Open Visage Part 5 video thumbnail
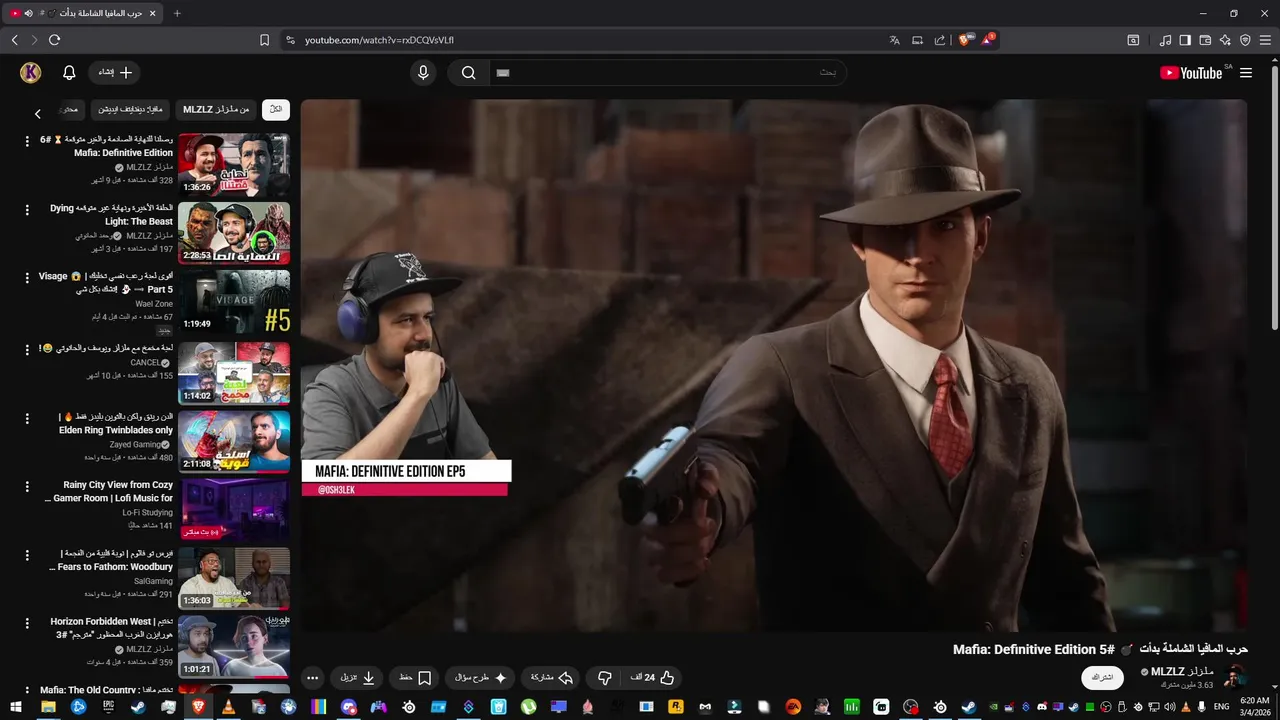The height and width of the screenshot is (720, 1280). pos(234,301)
